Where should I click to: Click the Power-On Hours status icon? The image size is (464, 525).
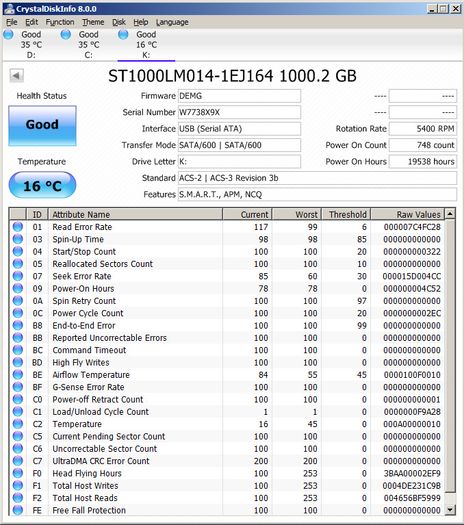point(18,288)
